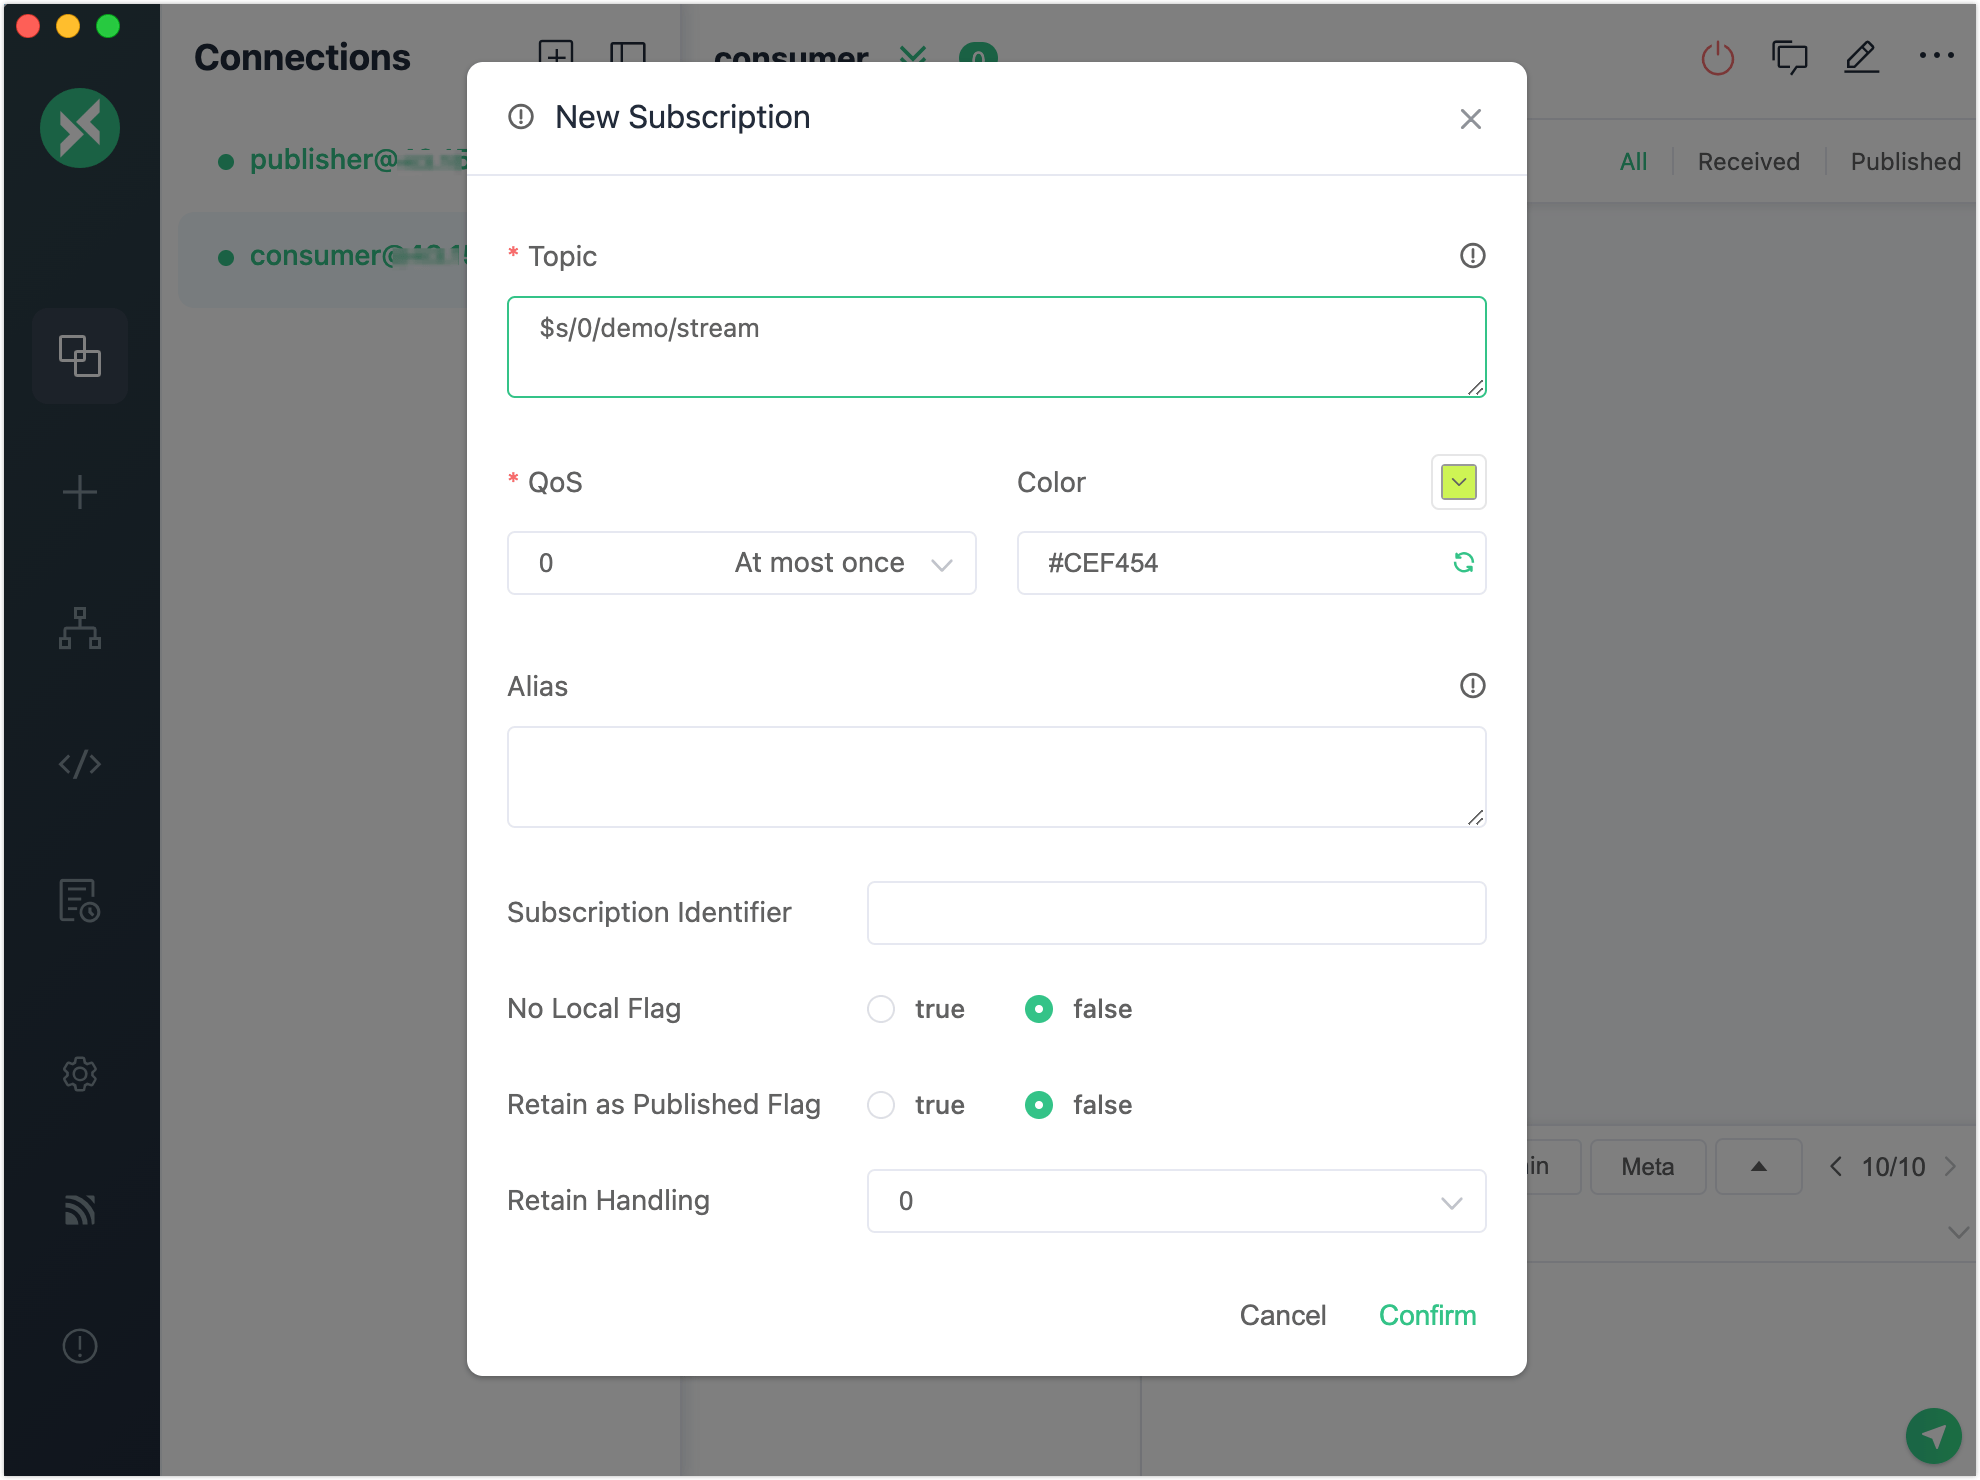Open the color picker swatch dropdown
This screenshot has height=1480, width=1980.
pyautogui.click(x=1458, y=482)
